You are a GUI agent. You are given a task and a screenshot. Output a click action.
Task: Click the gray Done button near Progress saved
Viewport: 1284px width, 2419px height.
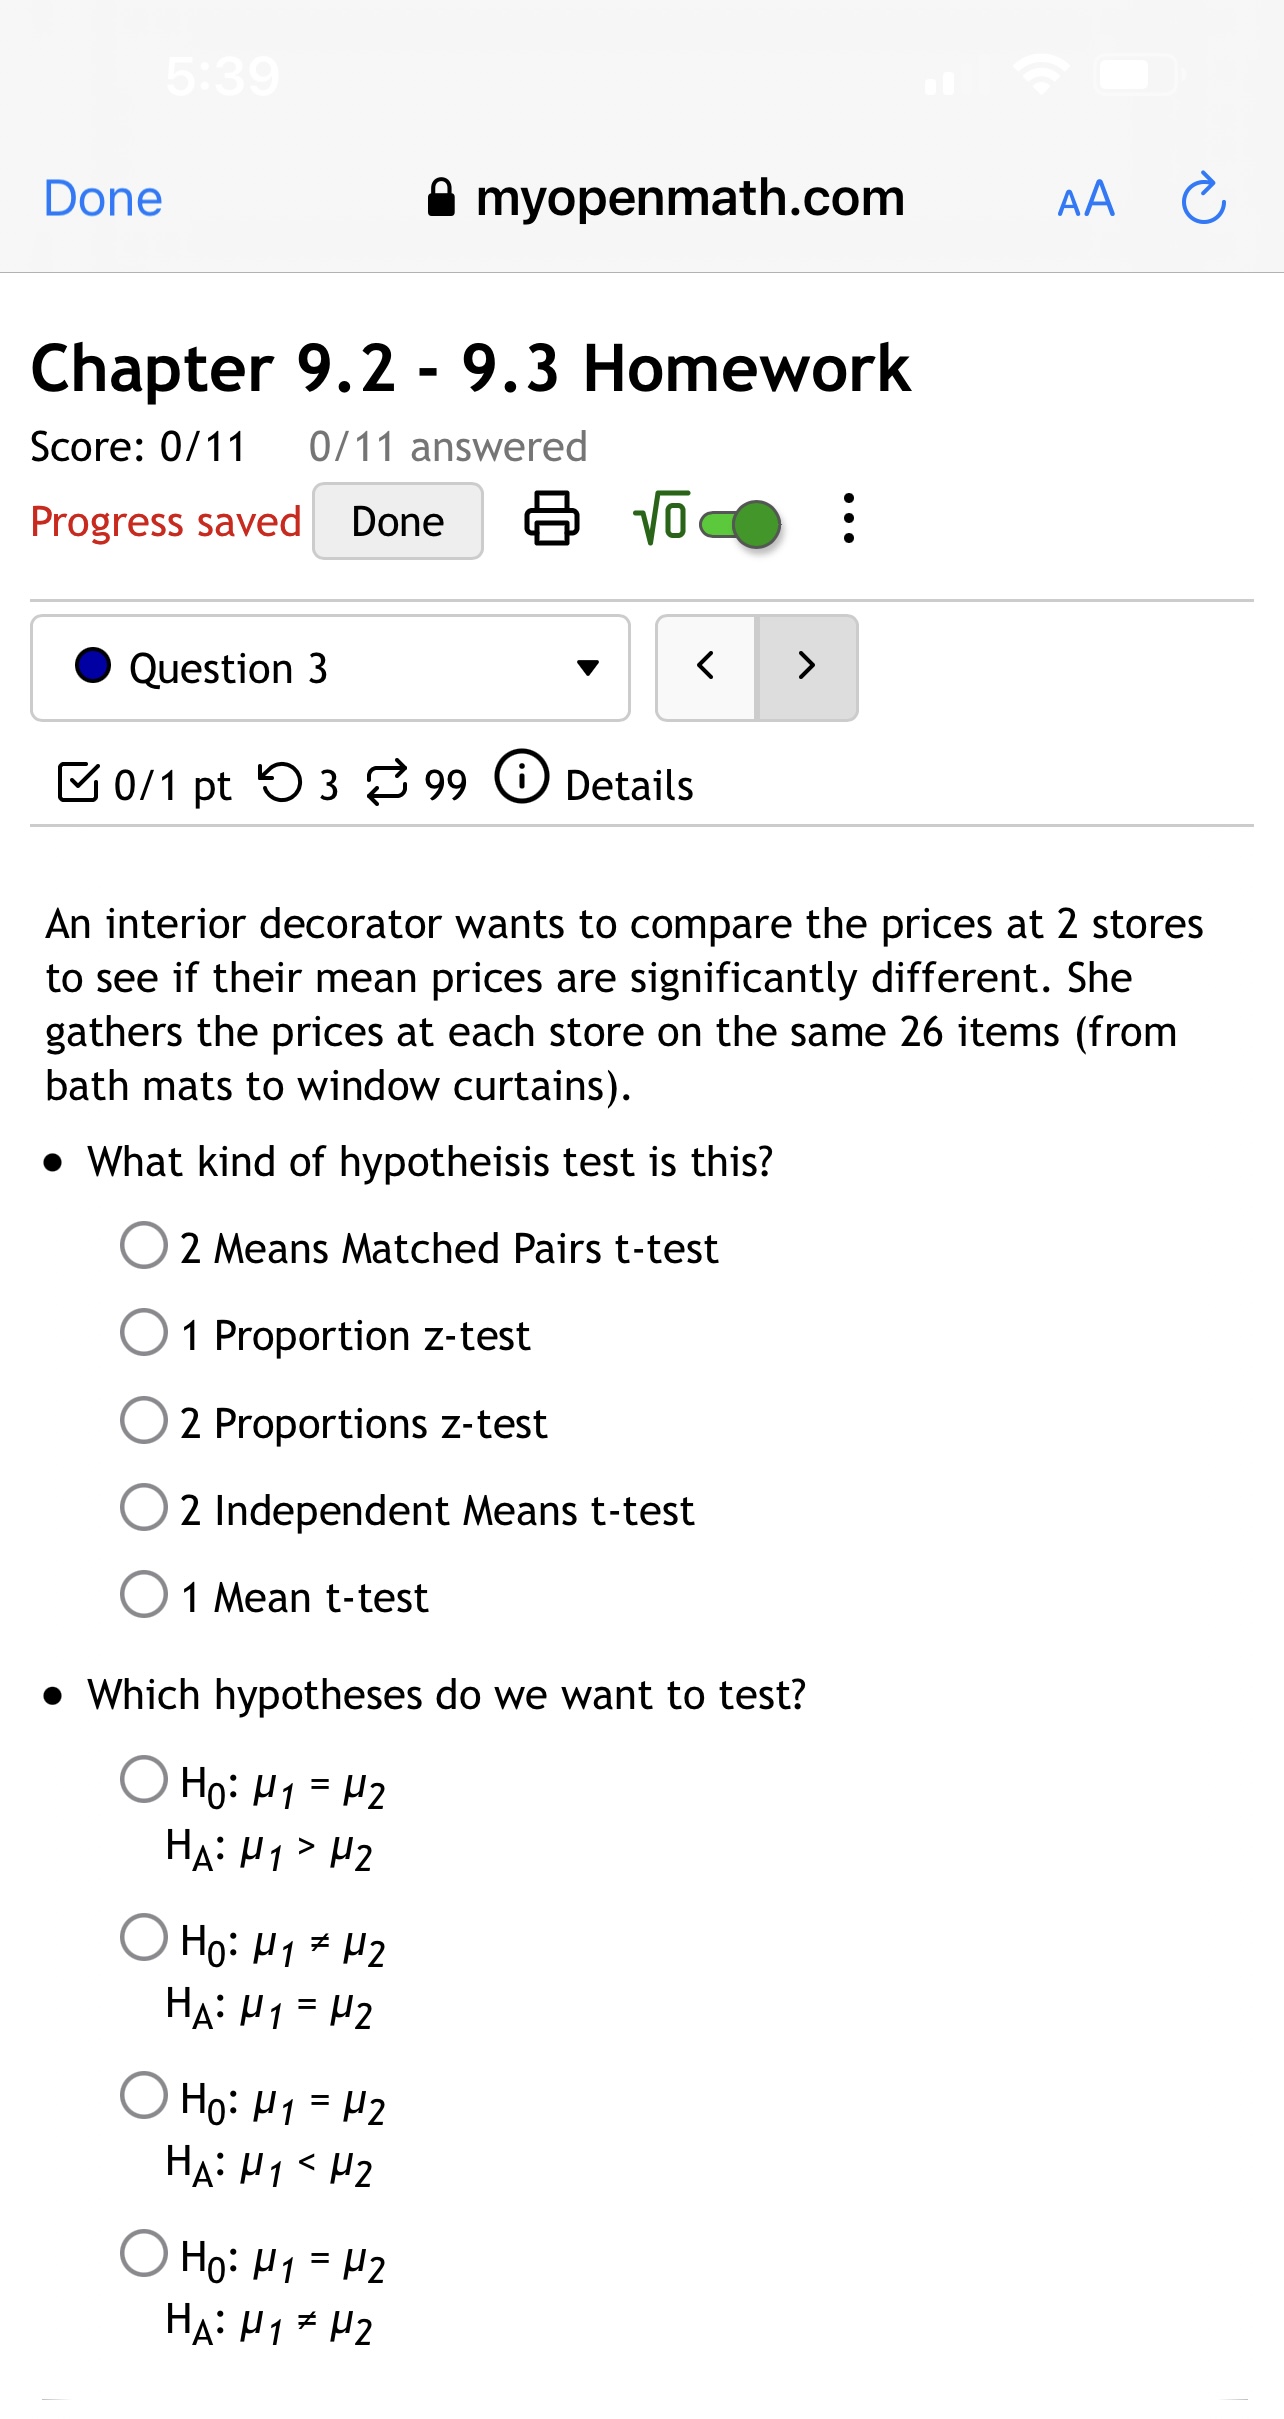398,521
